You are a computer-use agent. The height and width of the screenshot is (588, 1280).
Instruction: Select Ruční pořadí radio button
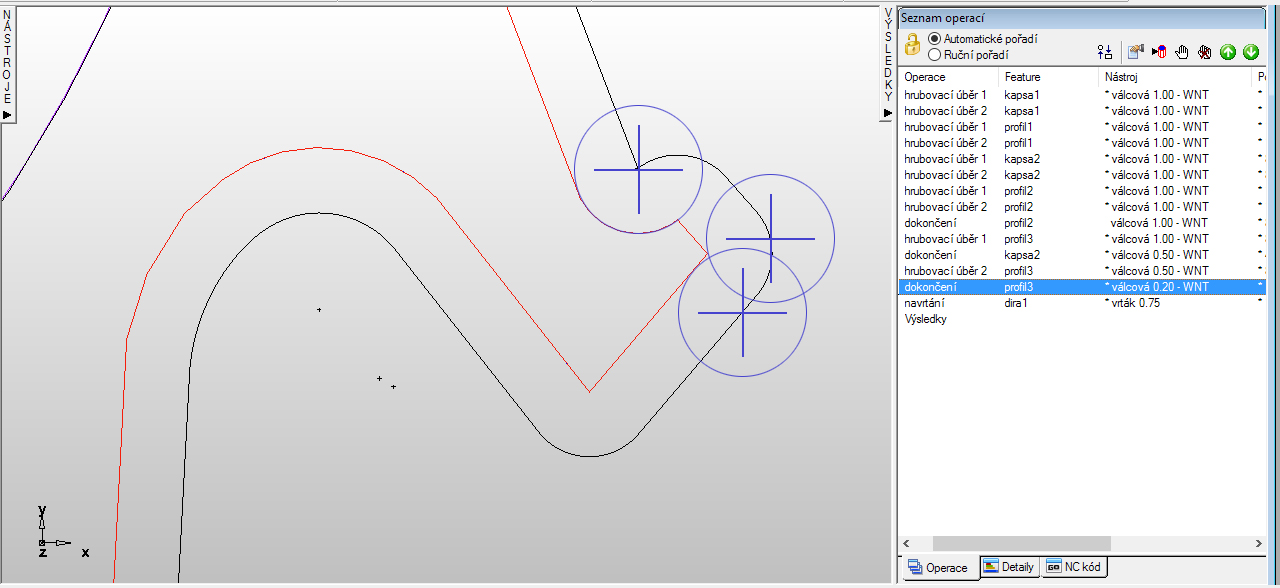click(935, 55)
